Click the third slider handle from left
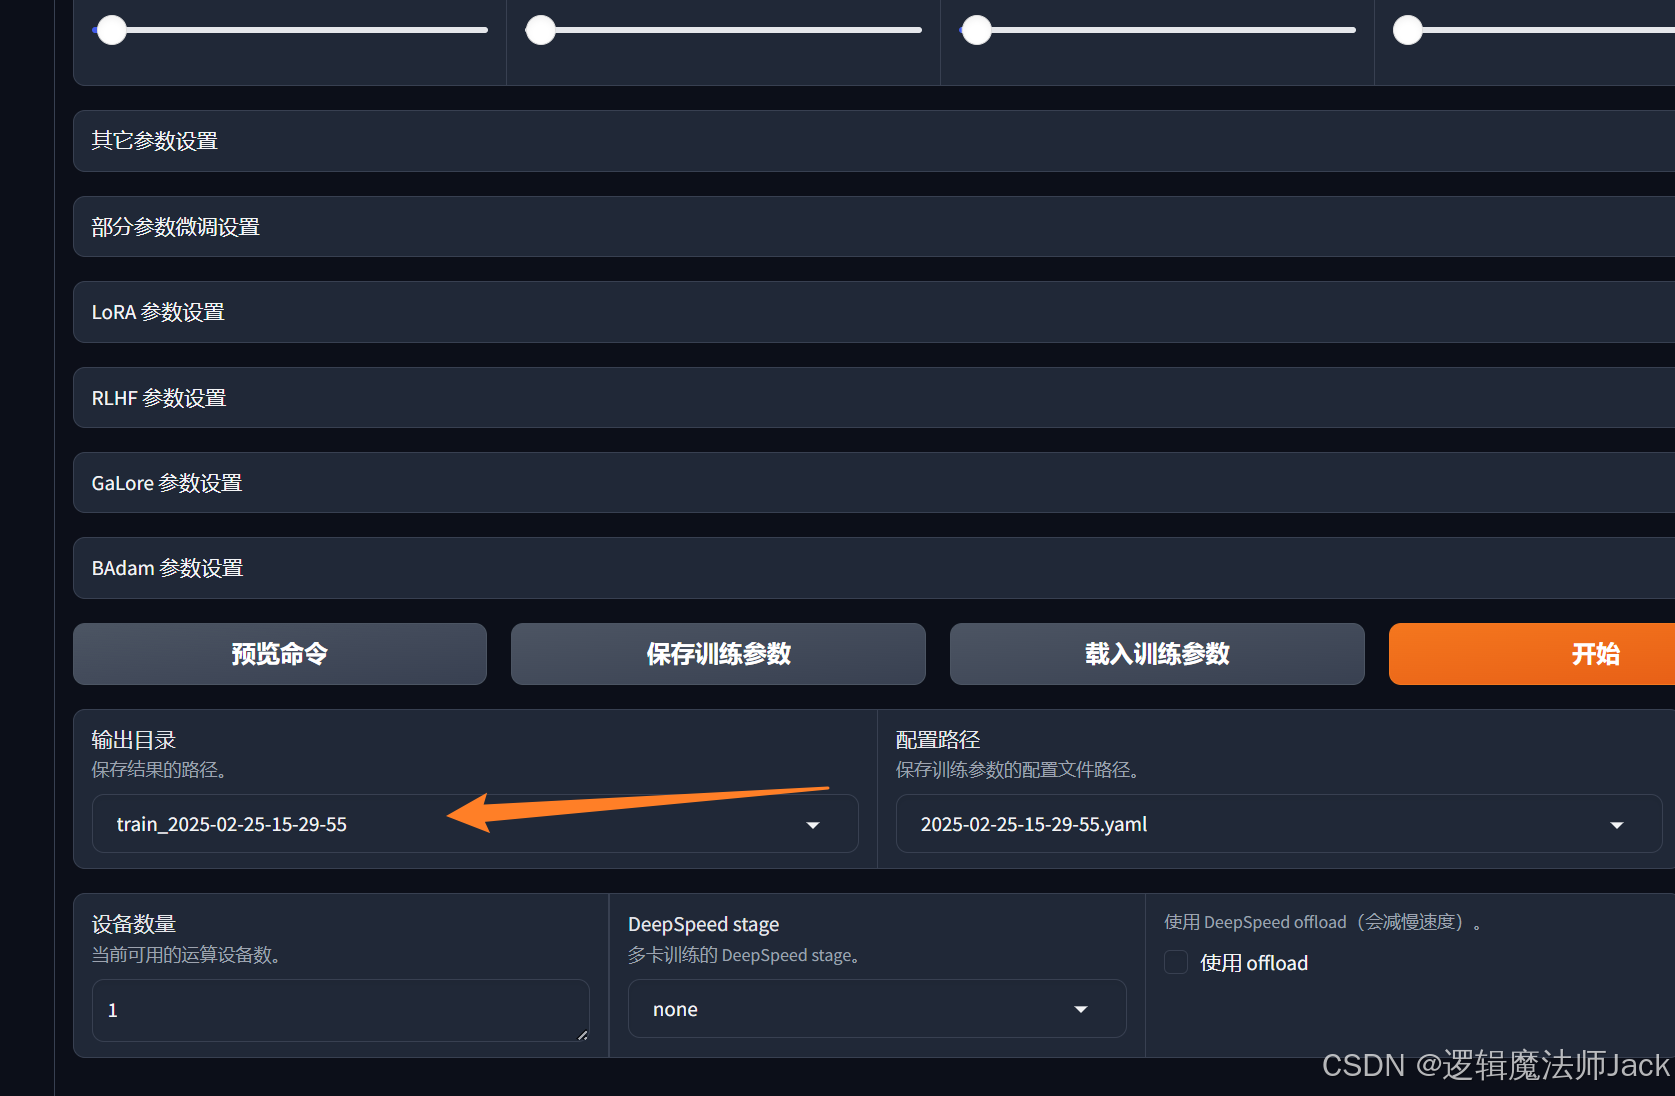1675x1096 pixels. pyautogui.click(x=976, y=30)
